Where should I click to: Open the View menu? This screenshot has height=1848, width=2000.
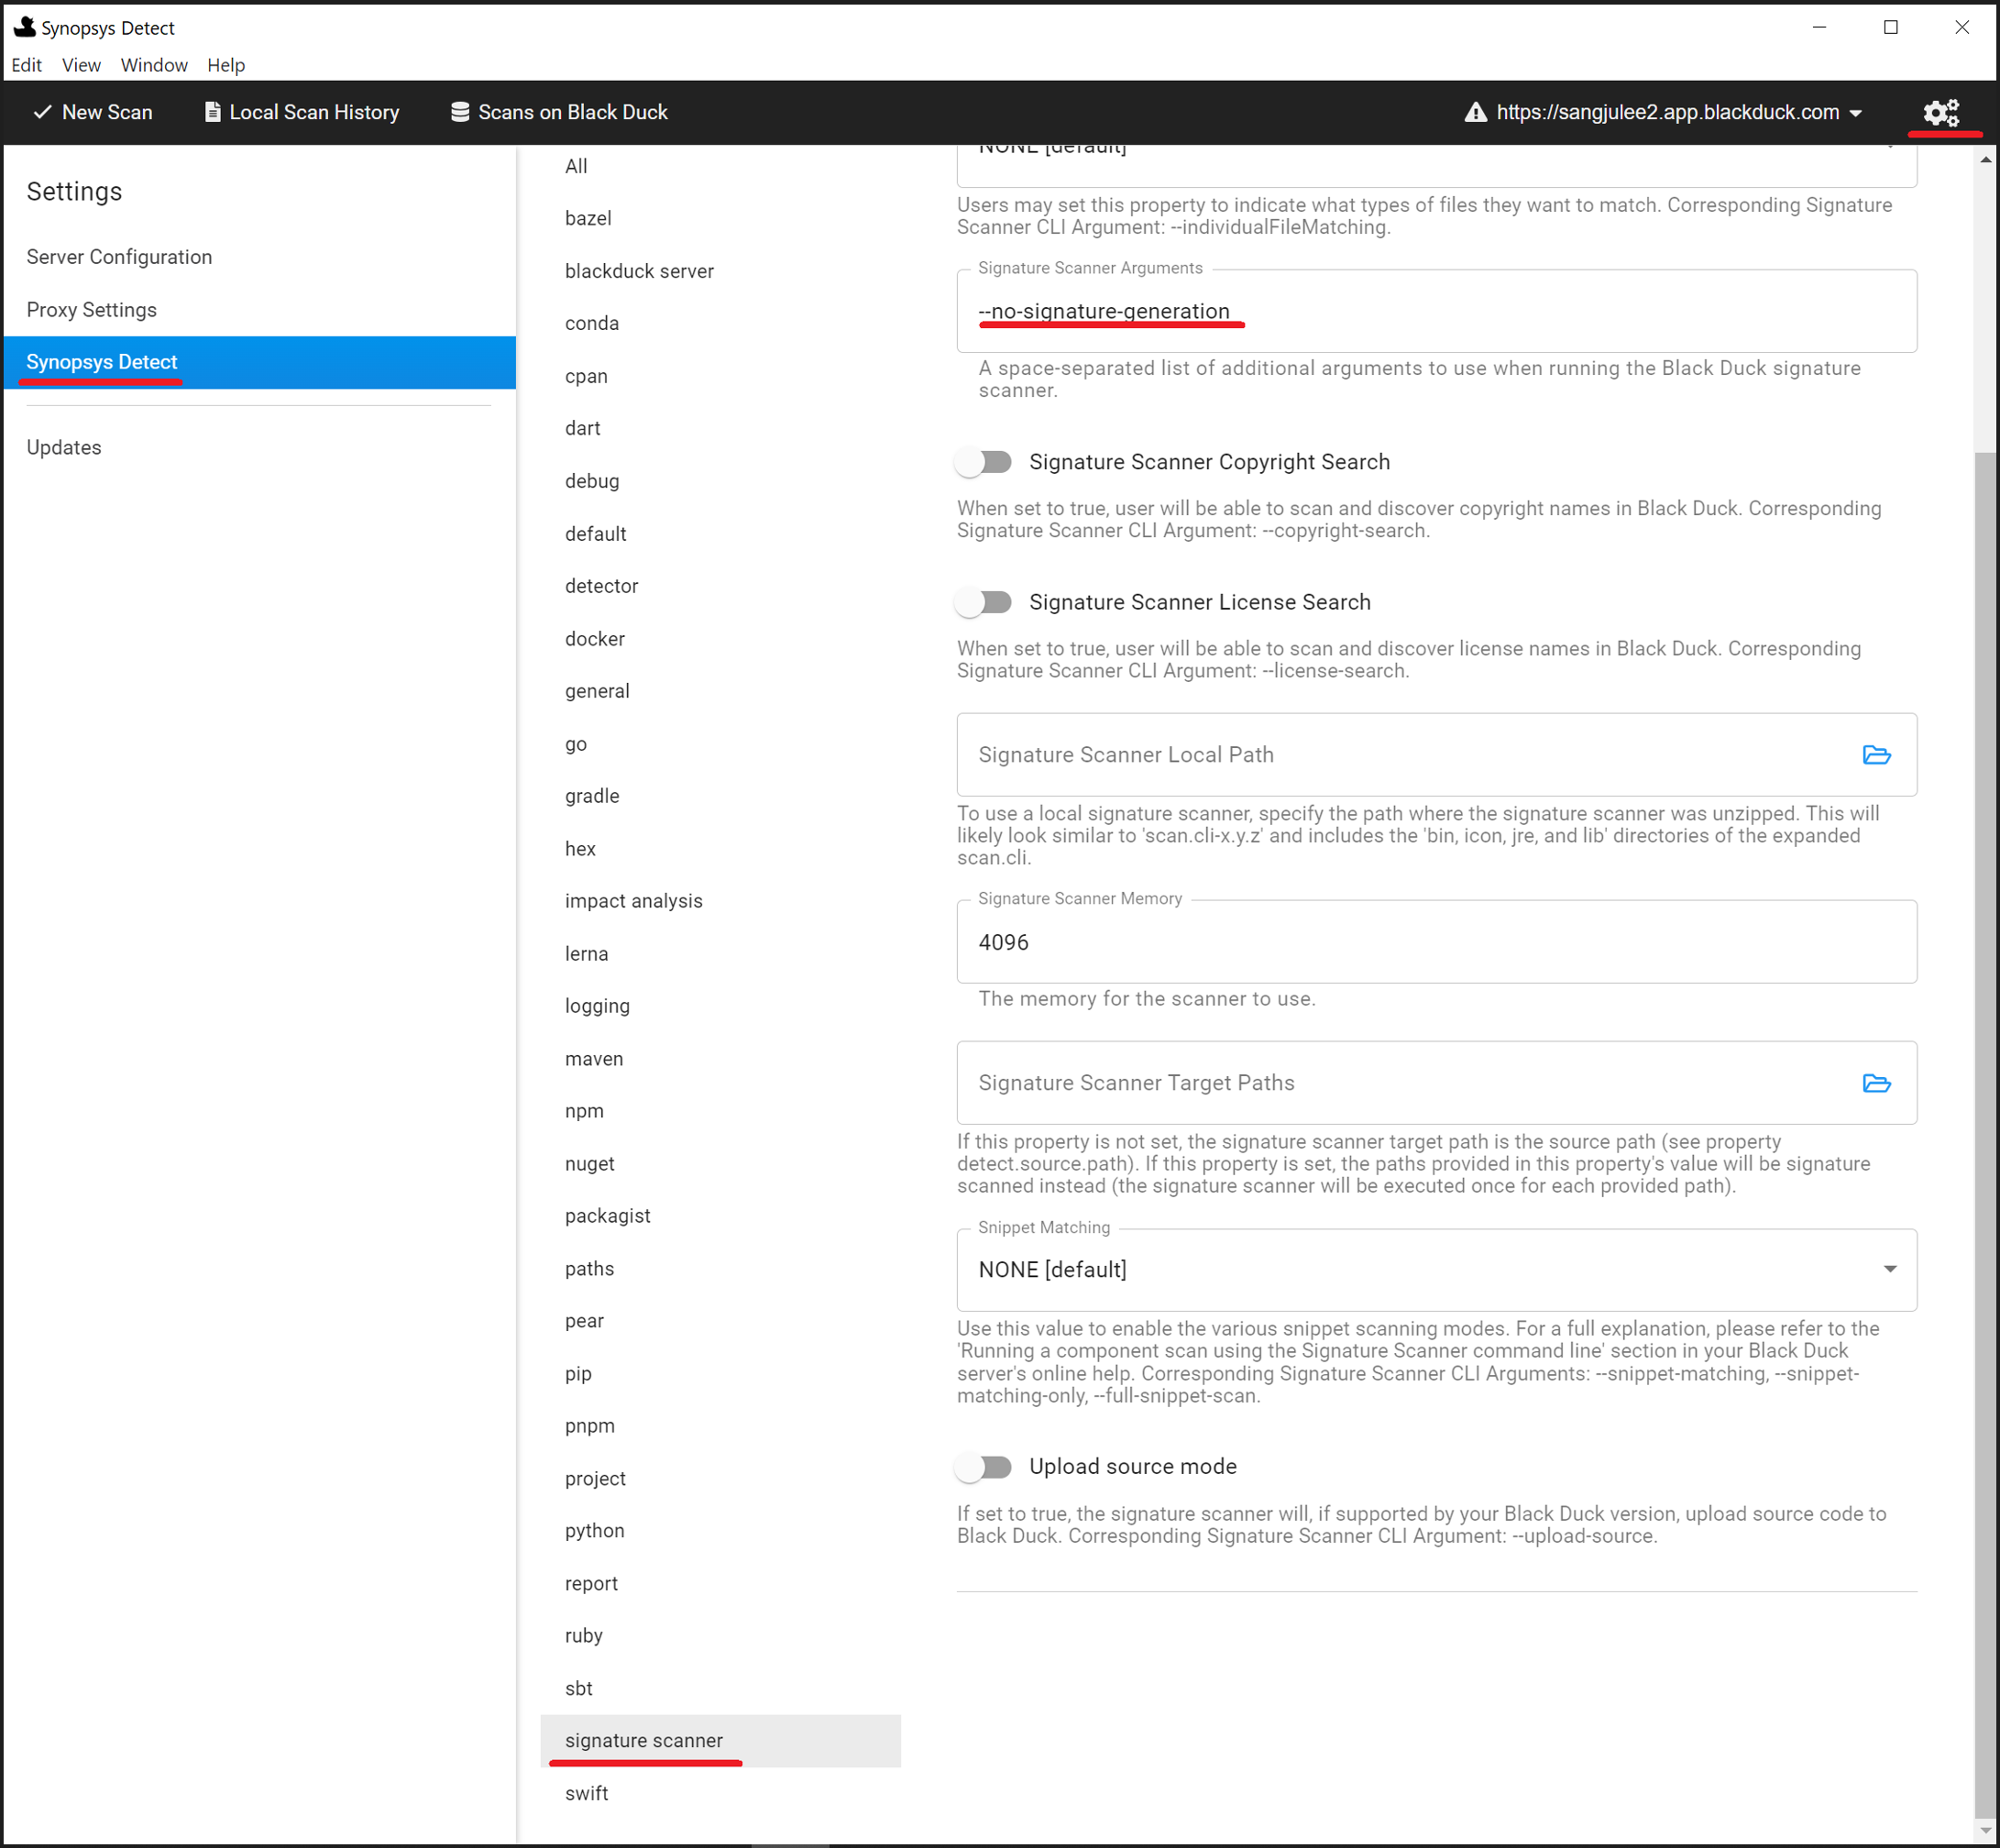point(81,65)
